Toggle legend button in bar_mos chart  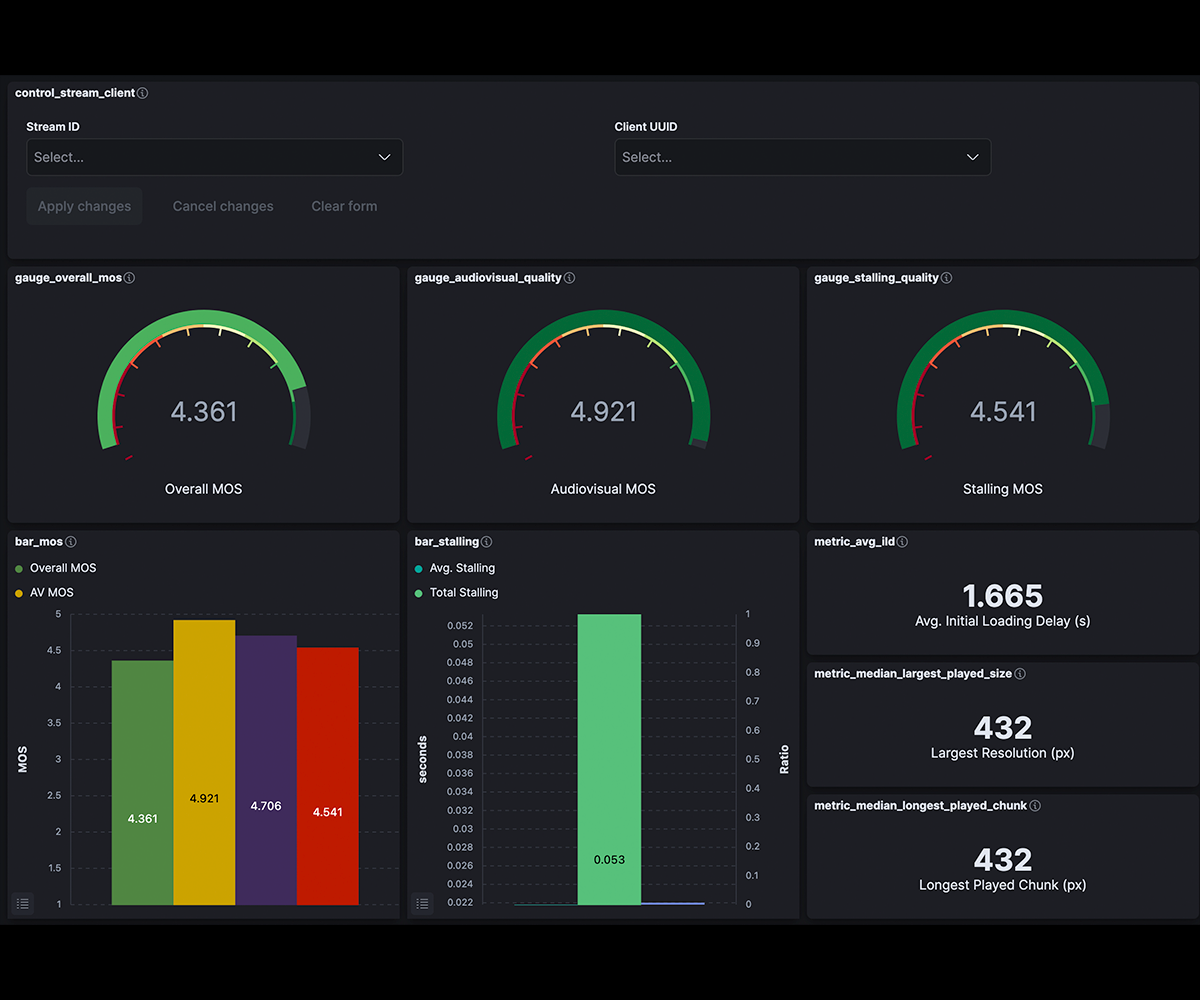pos(23,903)
